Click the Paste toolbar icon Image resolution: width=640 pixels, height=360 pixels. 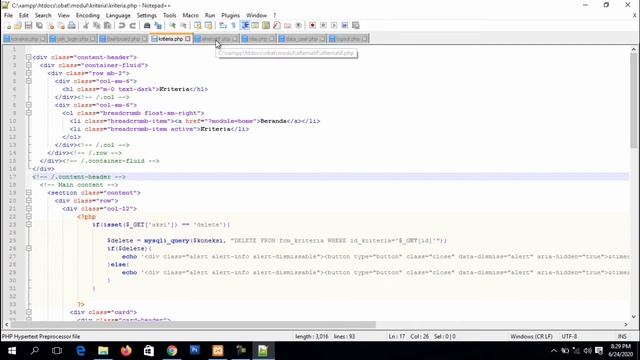107,26
